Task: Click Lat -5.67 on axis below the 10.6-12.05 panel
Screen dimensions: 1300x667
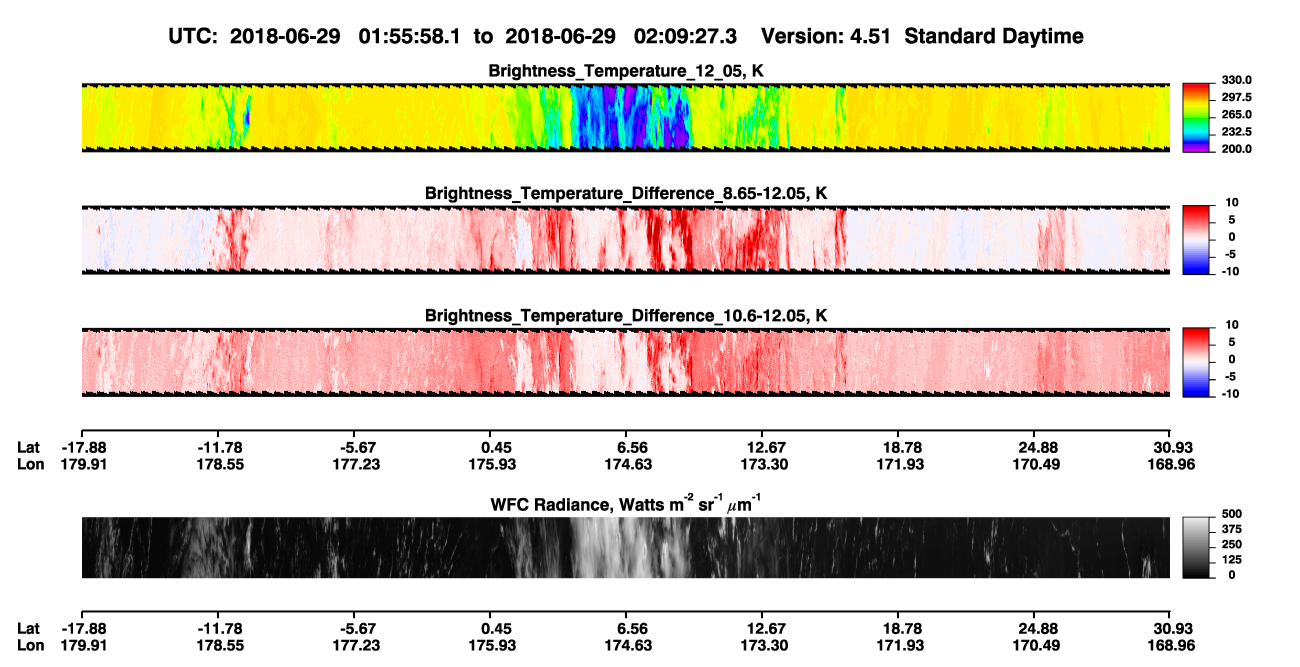Action: pos(354,448)
